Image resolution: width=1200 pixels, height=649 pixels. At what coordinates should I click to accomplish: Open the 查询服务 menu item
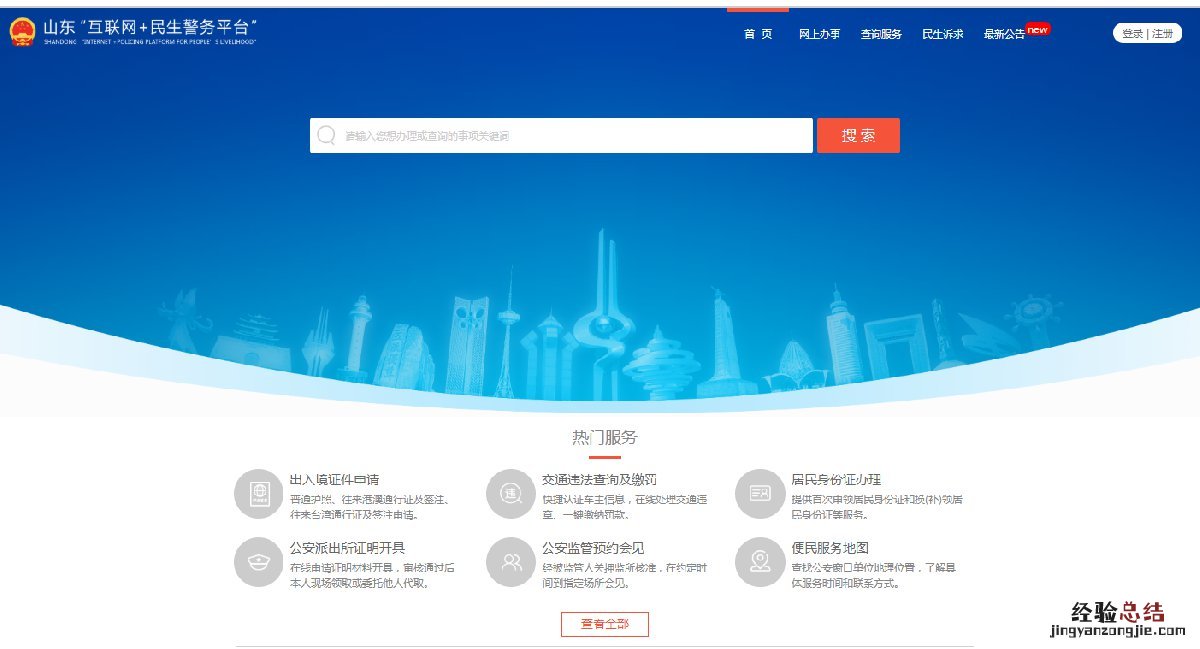(x=881, y=34)
